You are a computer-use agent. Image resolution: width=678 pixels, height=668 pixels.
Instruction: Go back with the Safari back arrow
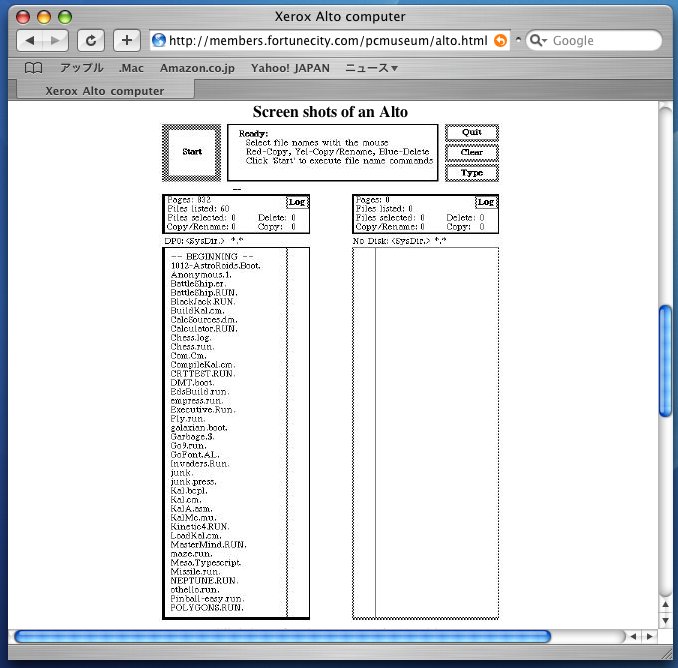click(29, 41)
